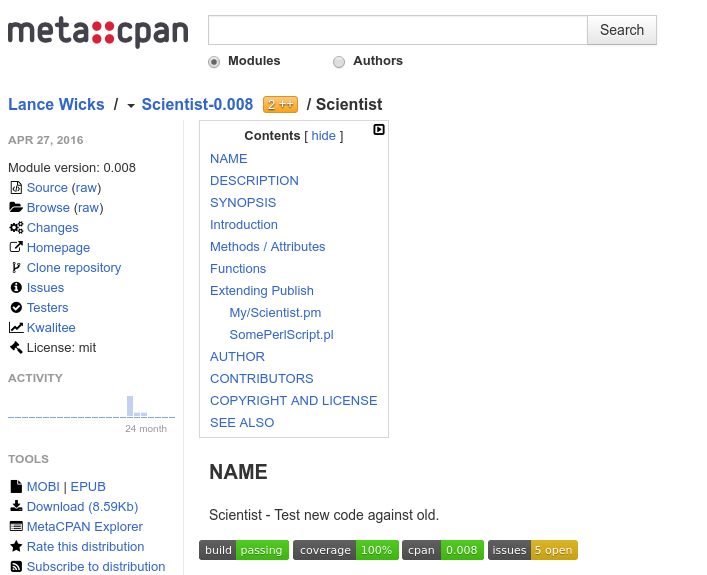Click the Rate distribution star icon
The width and height of the screenshot is (707, 575).
pyautogui.click(x=16, y=546)
